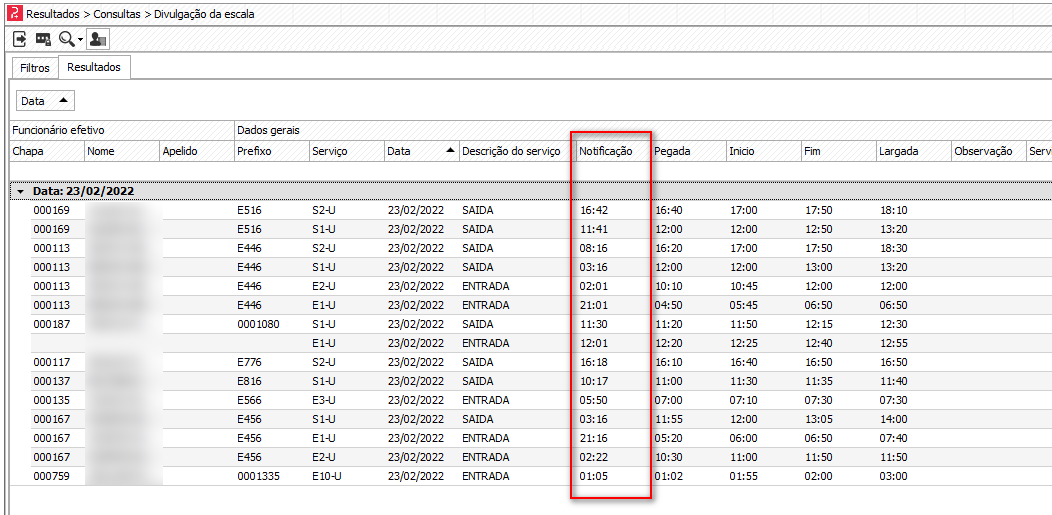The width and height of the screenshot is (1052, 515).
Task: Click the exit arrow toolbar icon
Action: [20, 40]
